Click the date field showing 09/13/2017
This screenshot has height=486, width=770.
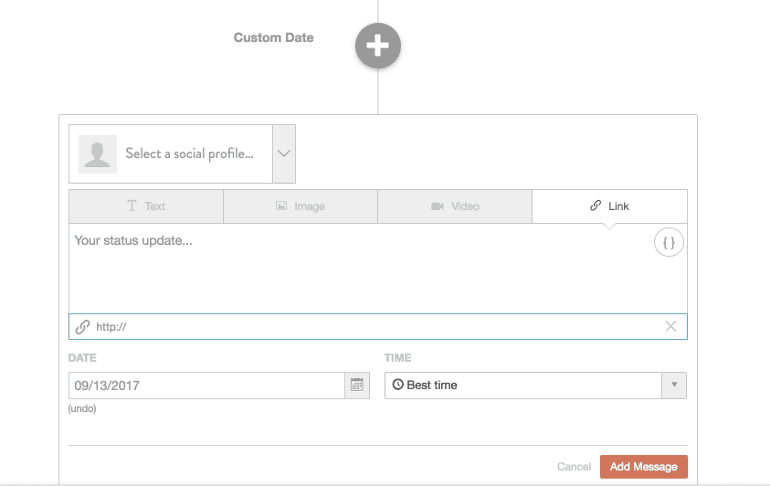coord(205,385)
